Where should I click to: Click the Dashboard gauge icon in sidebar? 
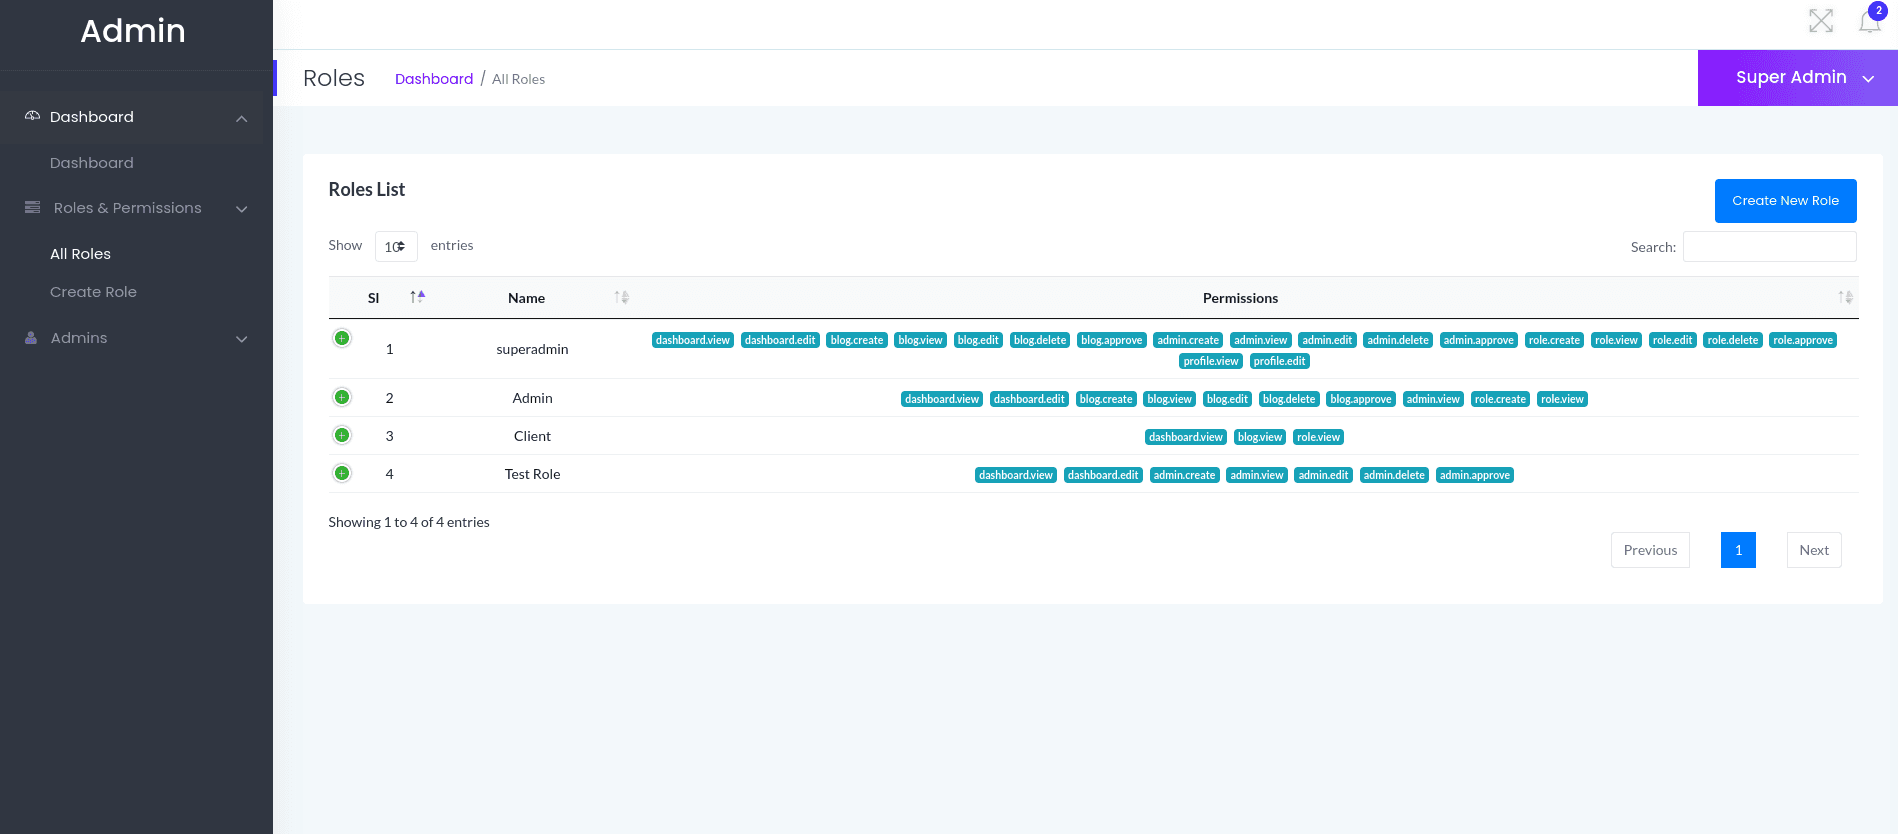[x=33, y=116]
